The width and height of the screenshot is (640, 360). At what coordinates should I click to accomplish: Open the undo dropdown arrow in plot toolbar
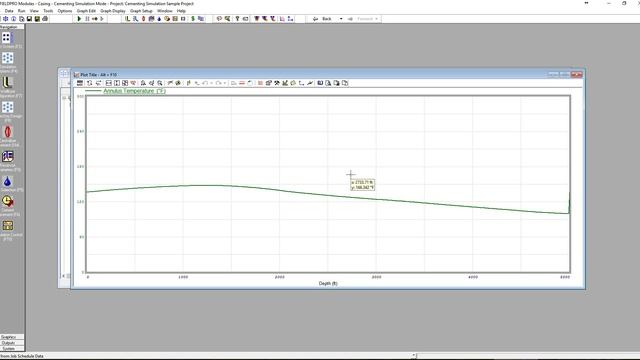[x=211, y=83]
